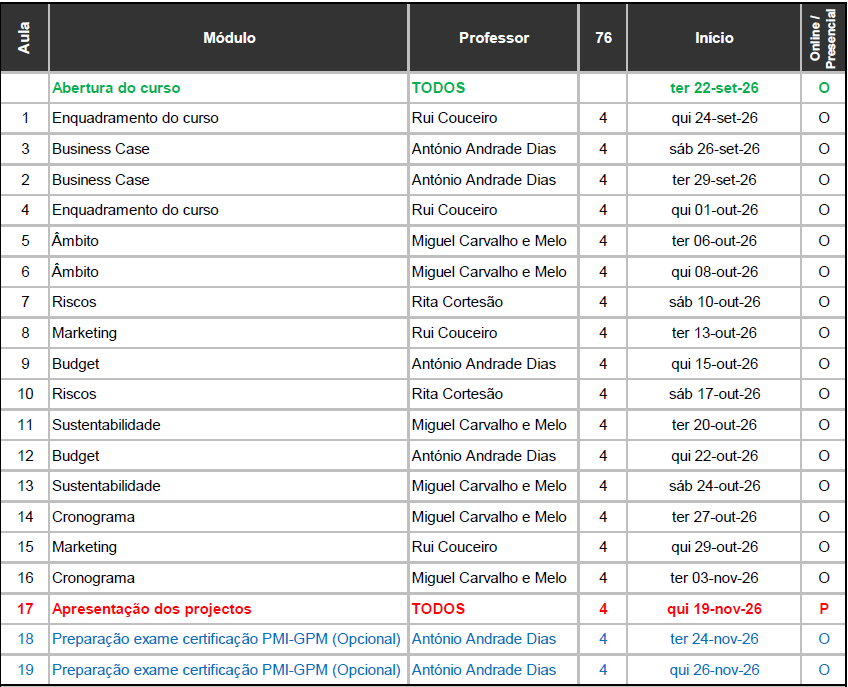Select the red P presencial cell
This screenshot has width=848, height=687.
point(823,609)
